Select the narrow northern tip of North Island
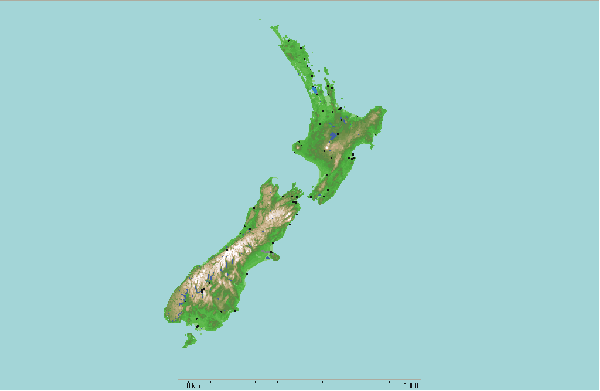 (277, 31)
